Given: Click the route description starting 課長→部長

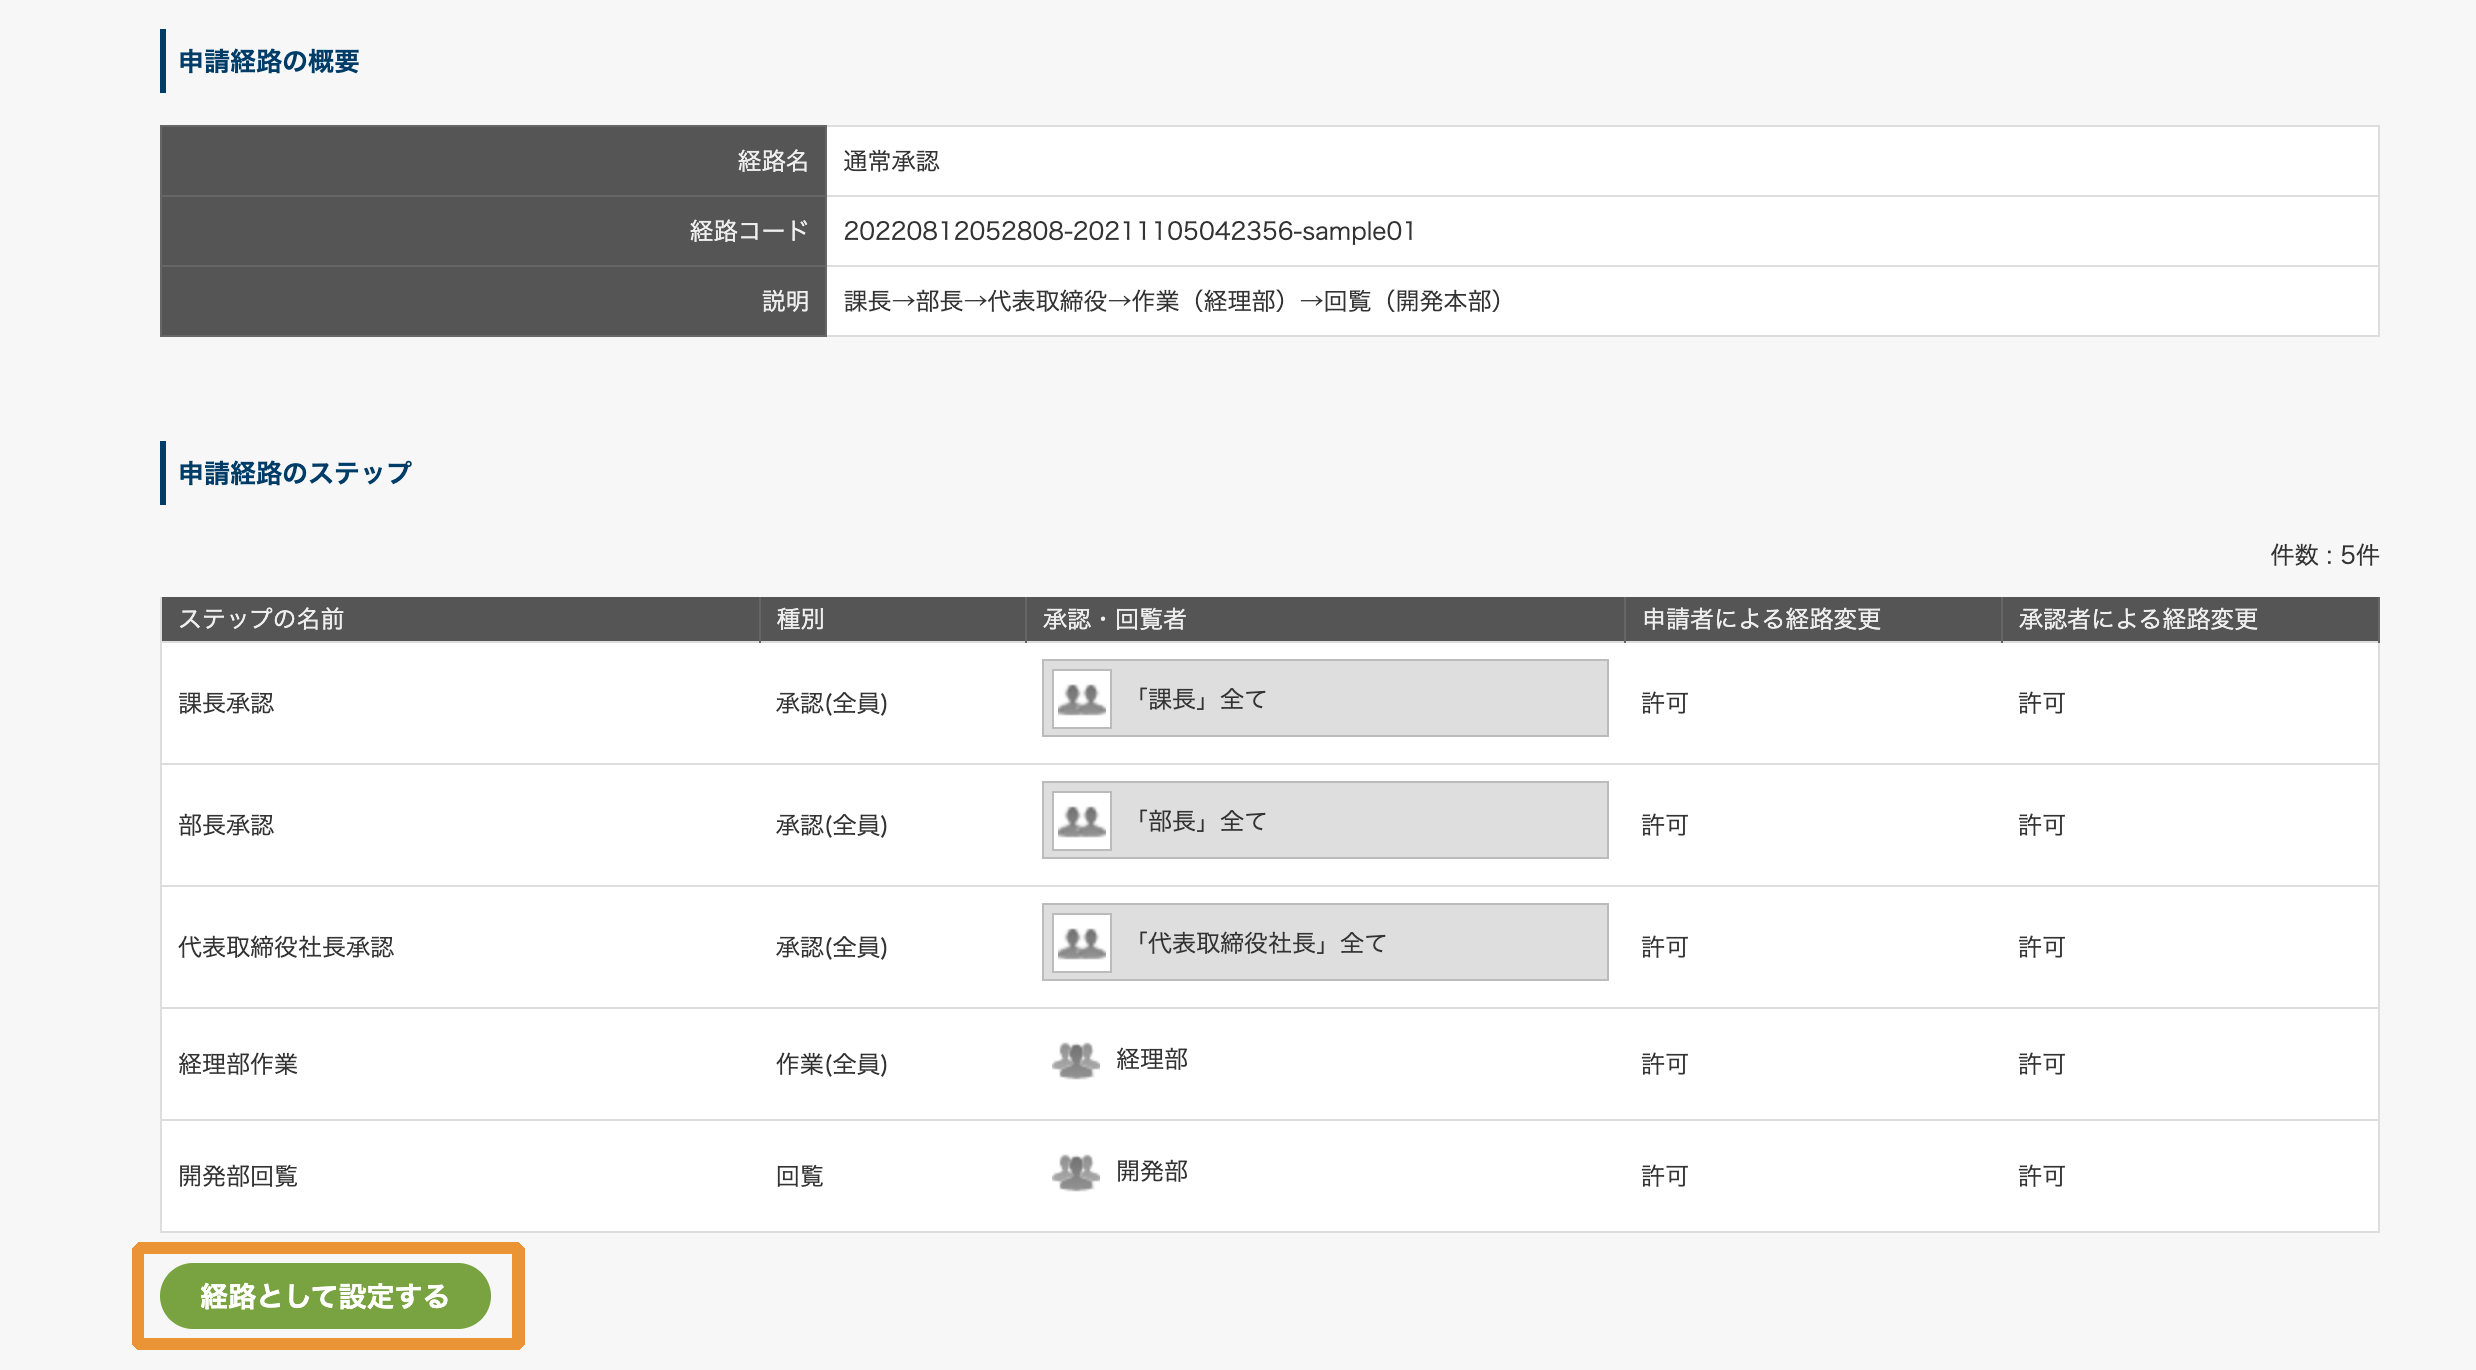Looking at the screenshot, I should [1173, 301].
